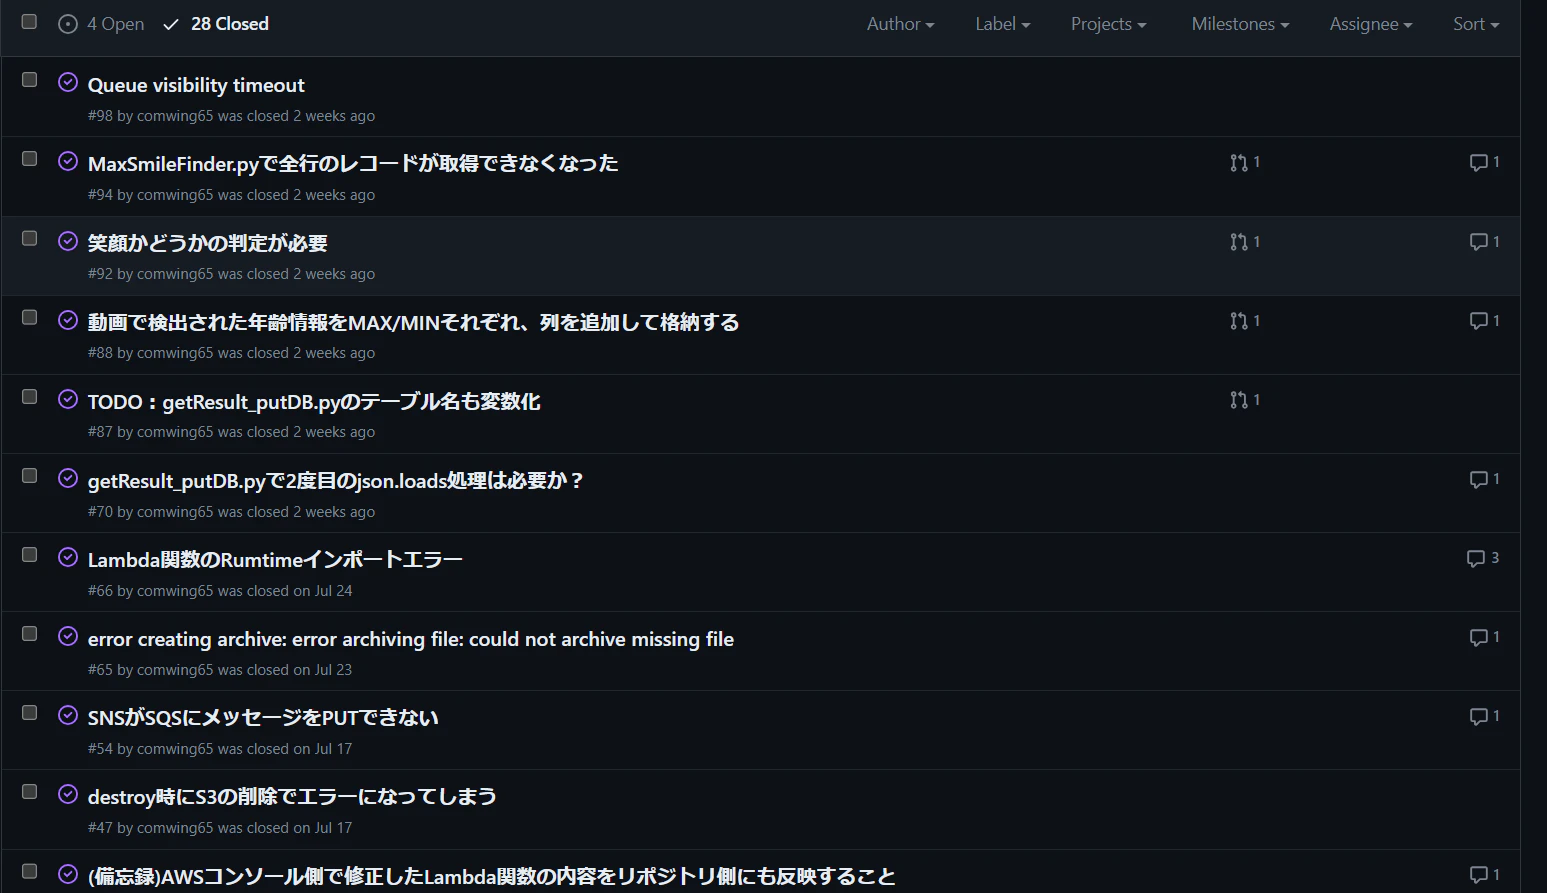Select checkbox for issue #54
Screen dimensions: 1547x893
click(x=29, y=712)
